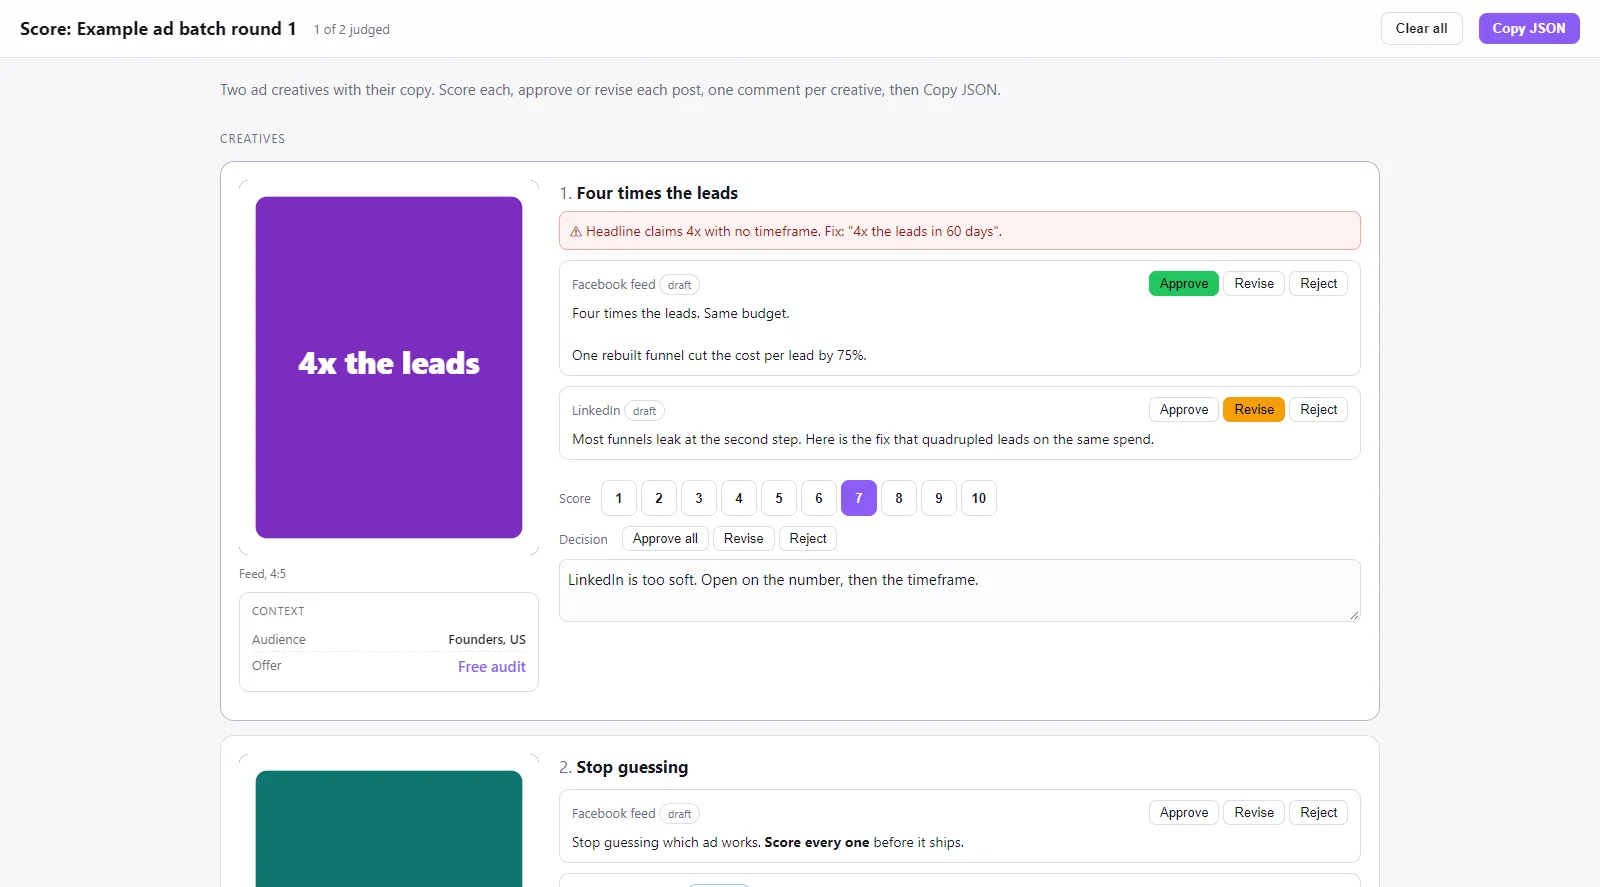Click the draft badge in the Stop guessing card
Viewport: 1600px width, 887px height.
coord(680,814)
